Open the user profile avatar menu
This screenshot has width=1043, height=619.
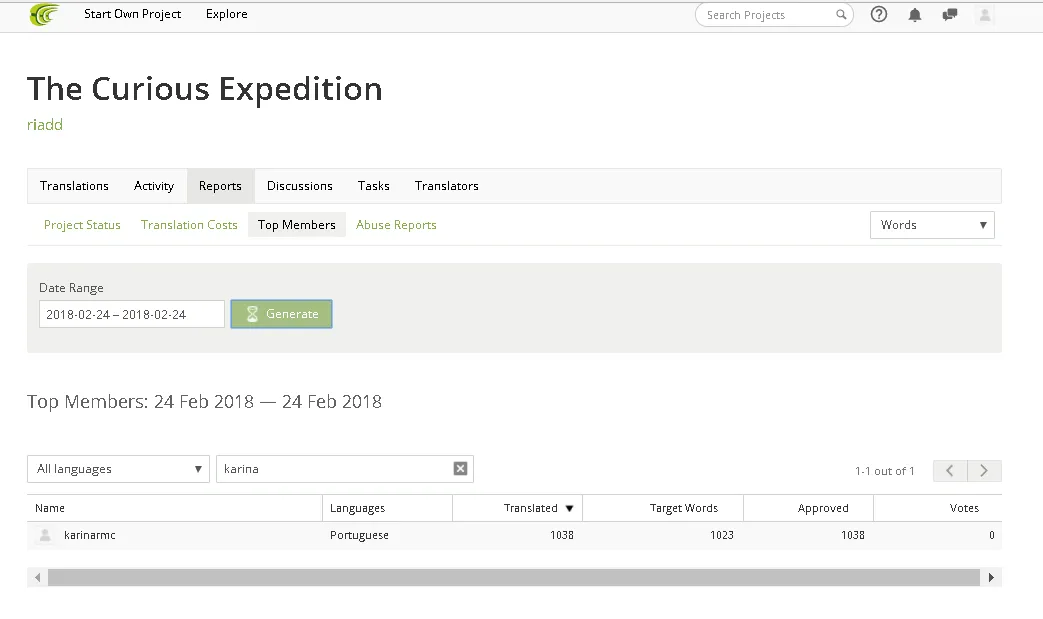(985, 15)
